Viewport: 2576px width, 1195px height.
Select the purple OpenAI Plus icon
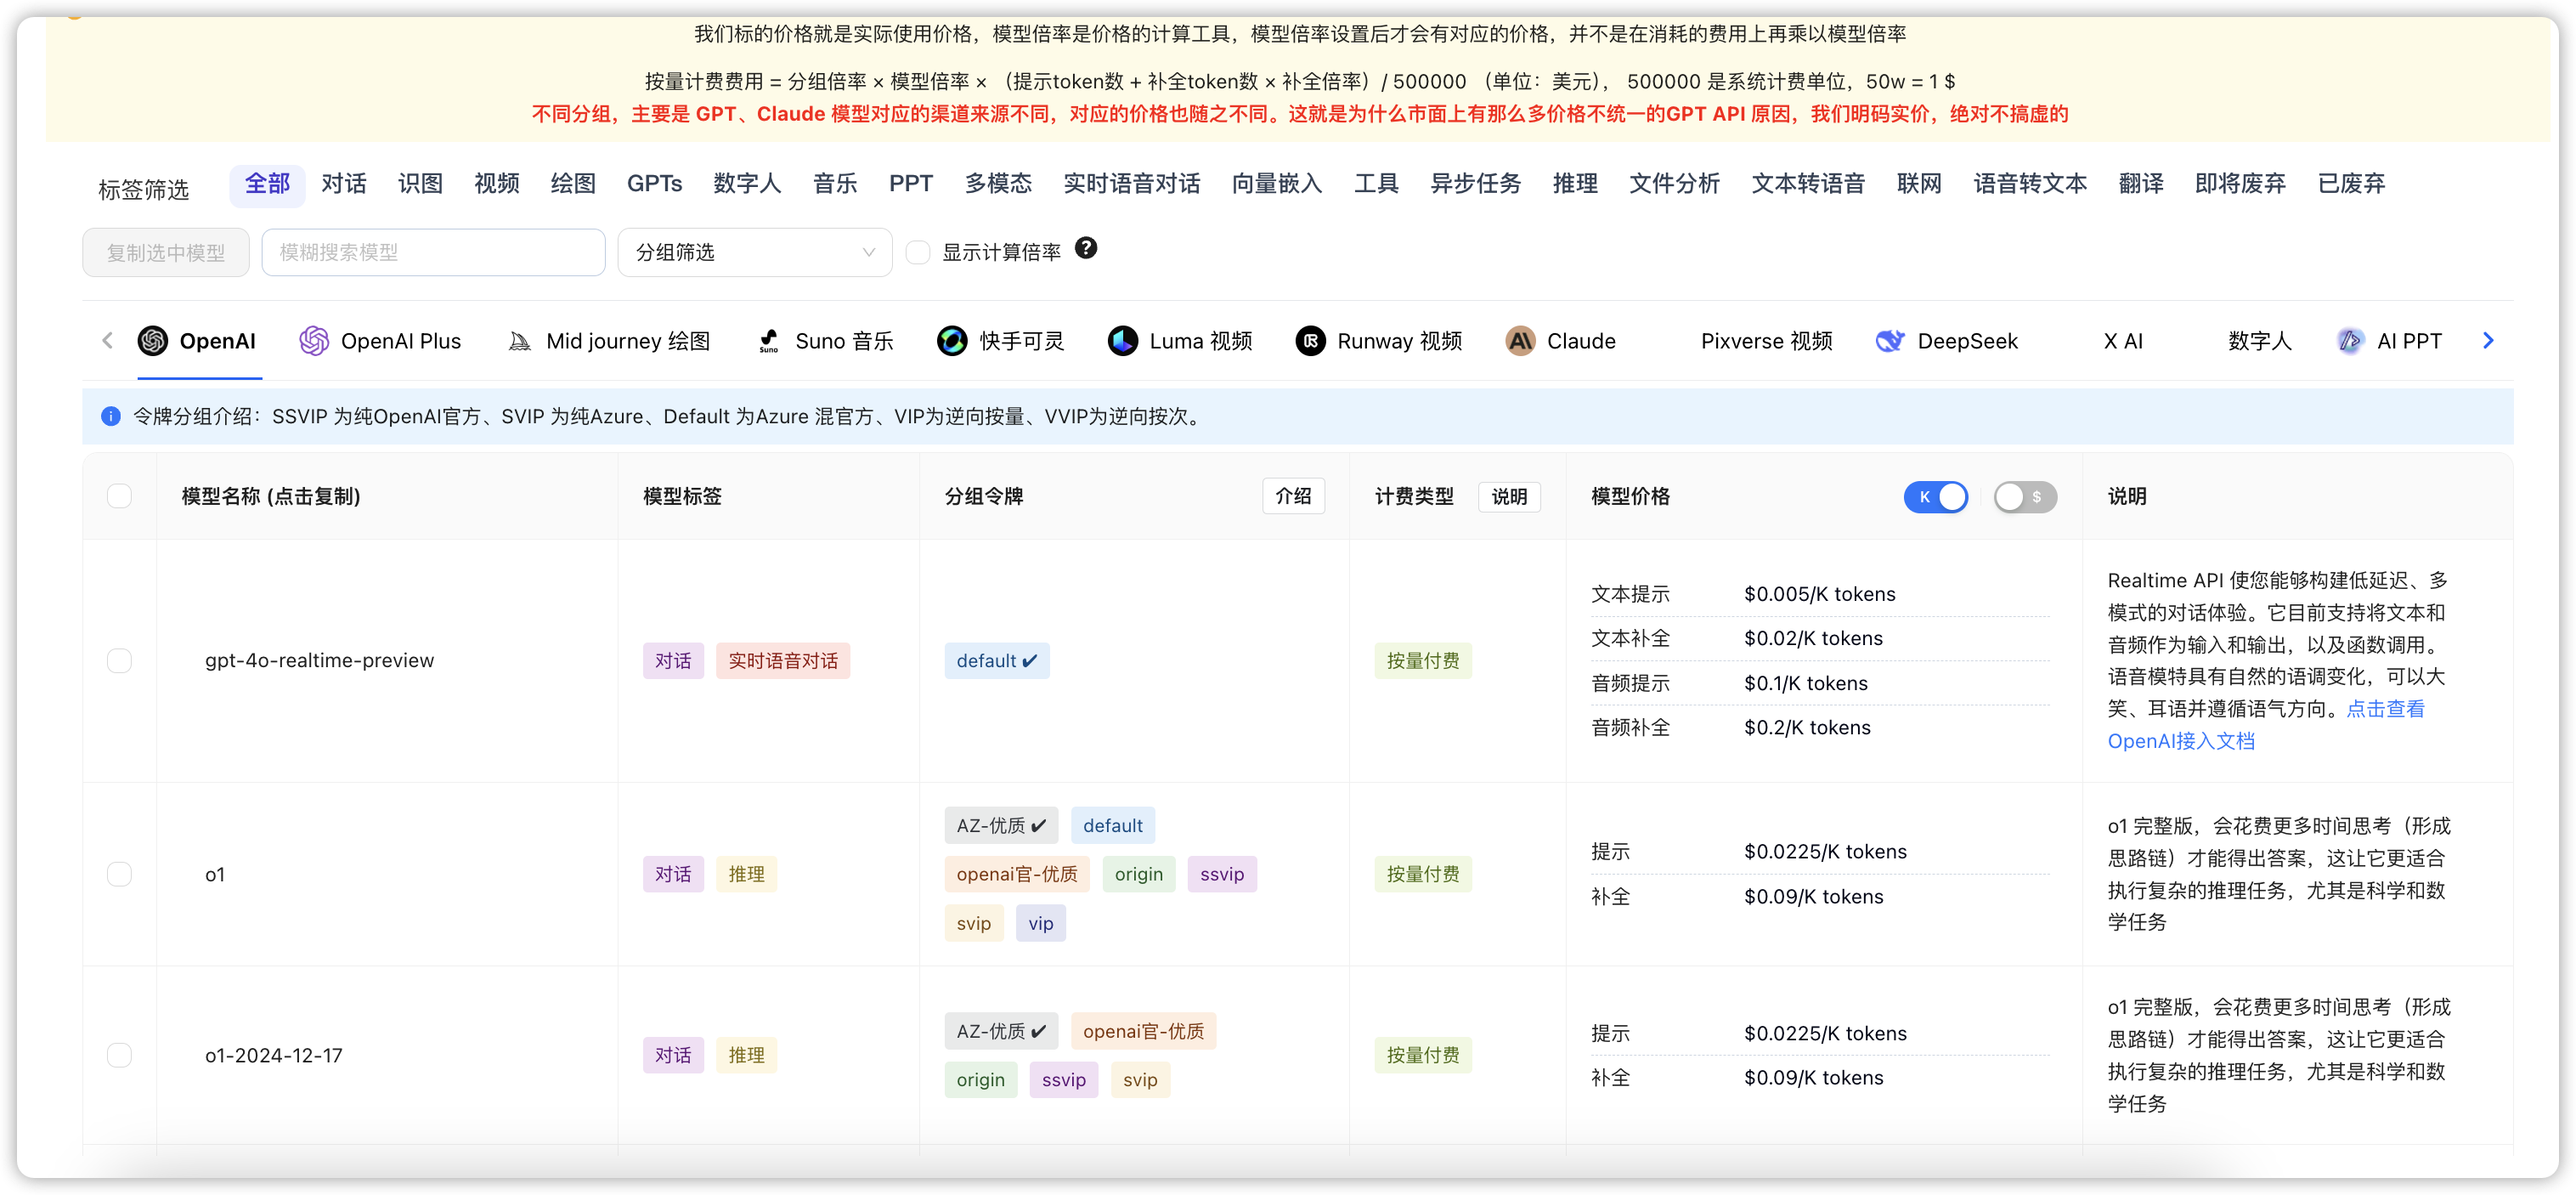(314, 341)
